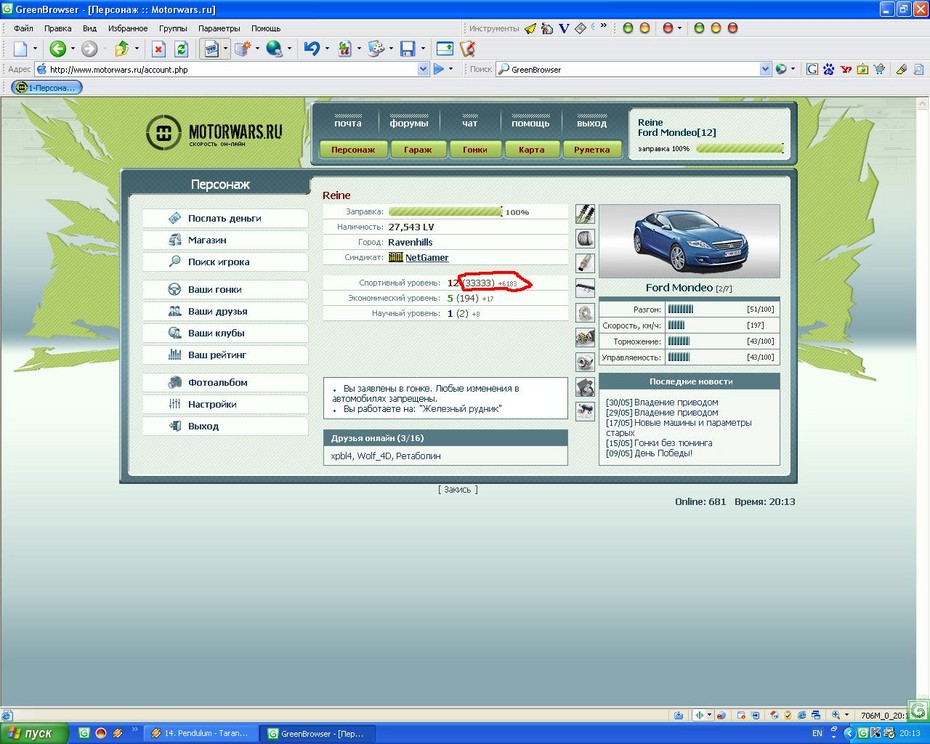Screen dimensions: 930x744
Task: Expand the Undo button dropdown arrow
Action: click(x=326, y=49)
